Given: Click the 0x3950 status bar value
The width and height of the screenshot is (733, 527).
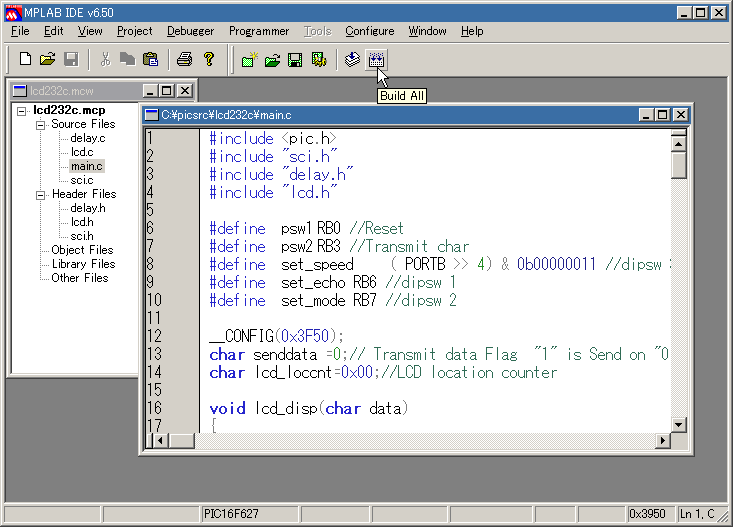Looking at the screenshot, I should click(651, 514).
